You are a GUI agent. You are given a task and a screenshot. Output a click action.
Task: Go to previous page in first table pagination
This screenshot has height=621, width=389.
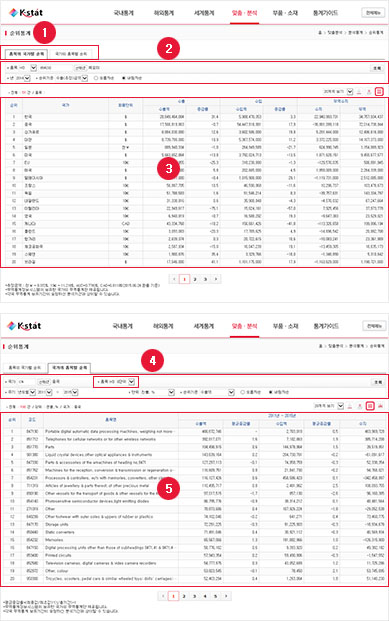[174, 279]
